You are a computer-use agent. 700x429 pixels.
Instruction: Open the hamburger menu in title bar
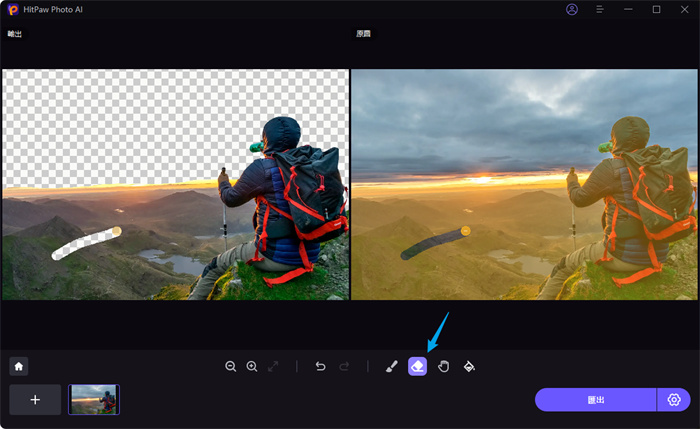pos(600,9)
